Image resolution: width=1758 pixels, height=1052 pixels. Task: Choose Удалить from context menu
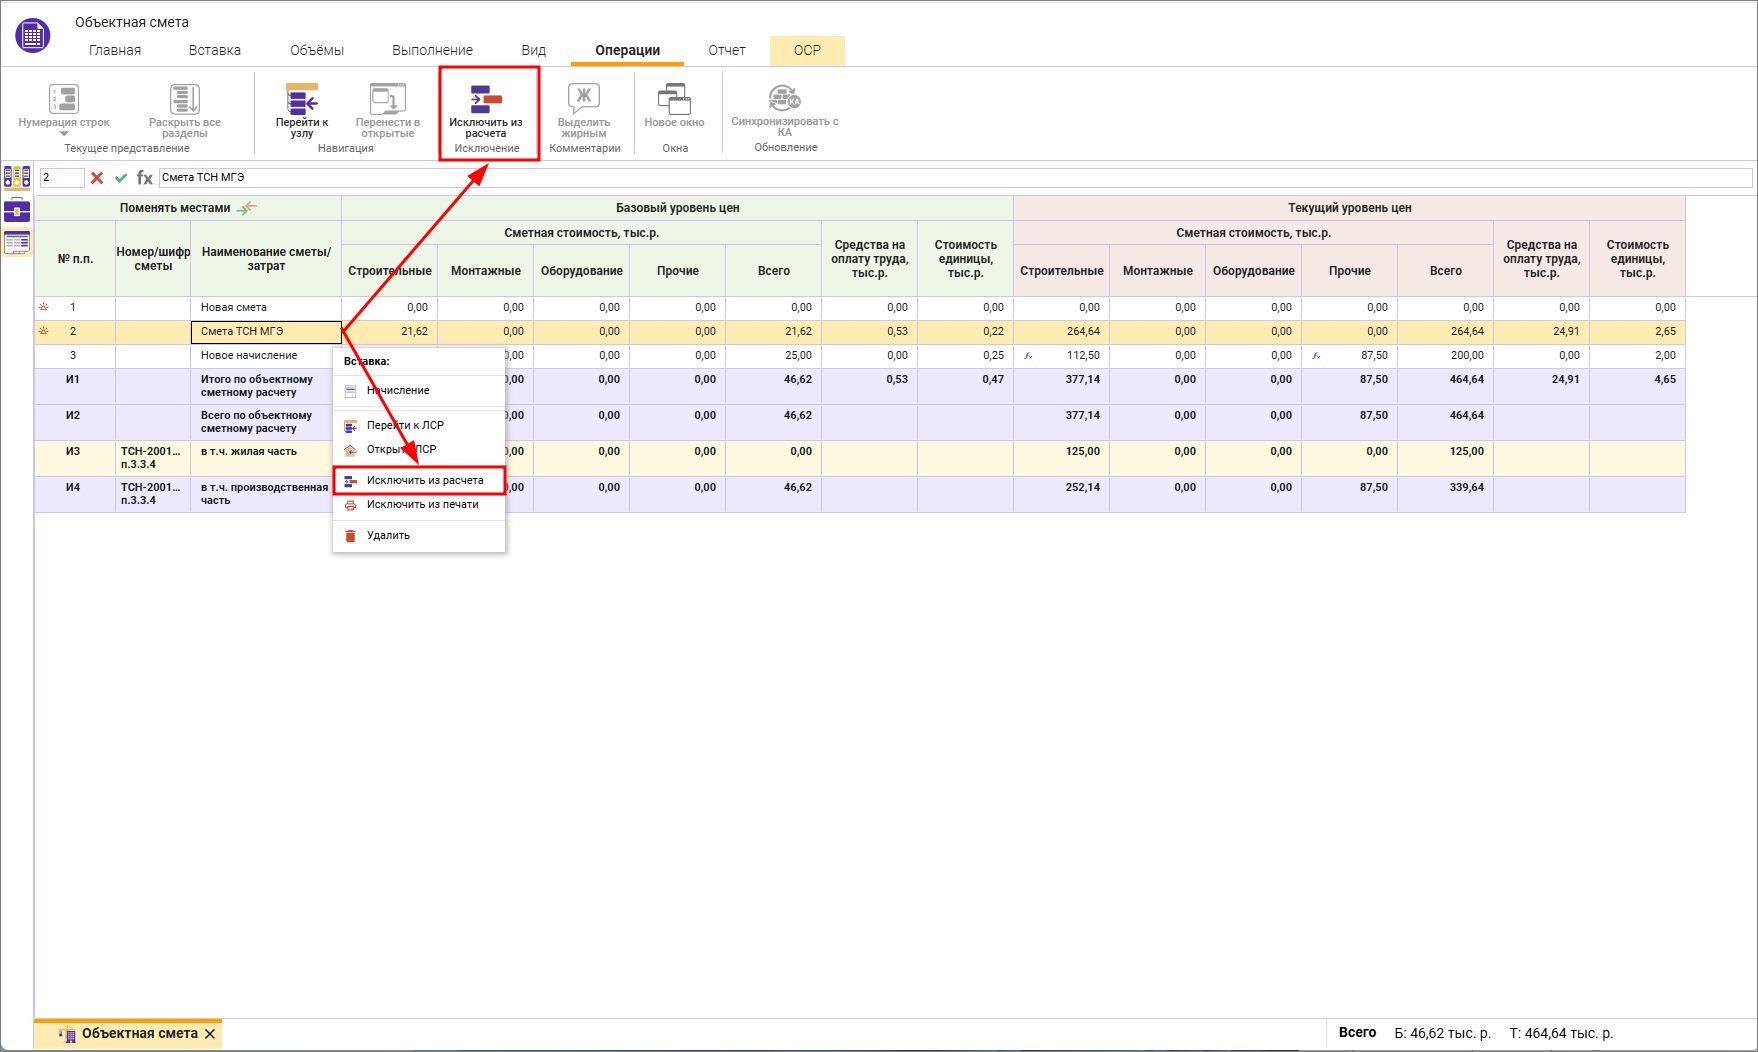[x=388, y=536]
